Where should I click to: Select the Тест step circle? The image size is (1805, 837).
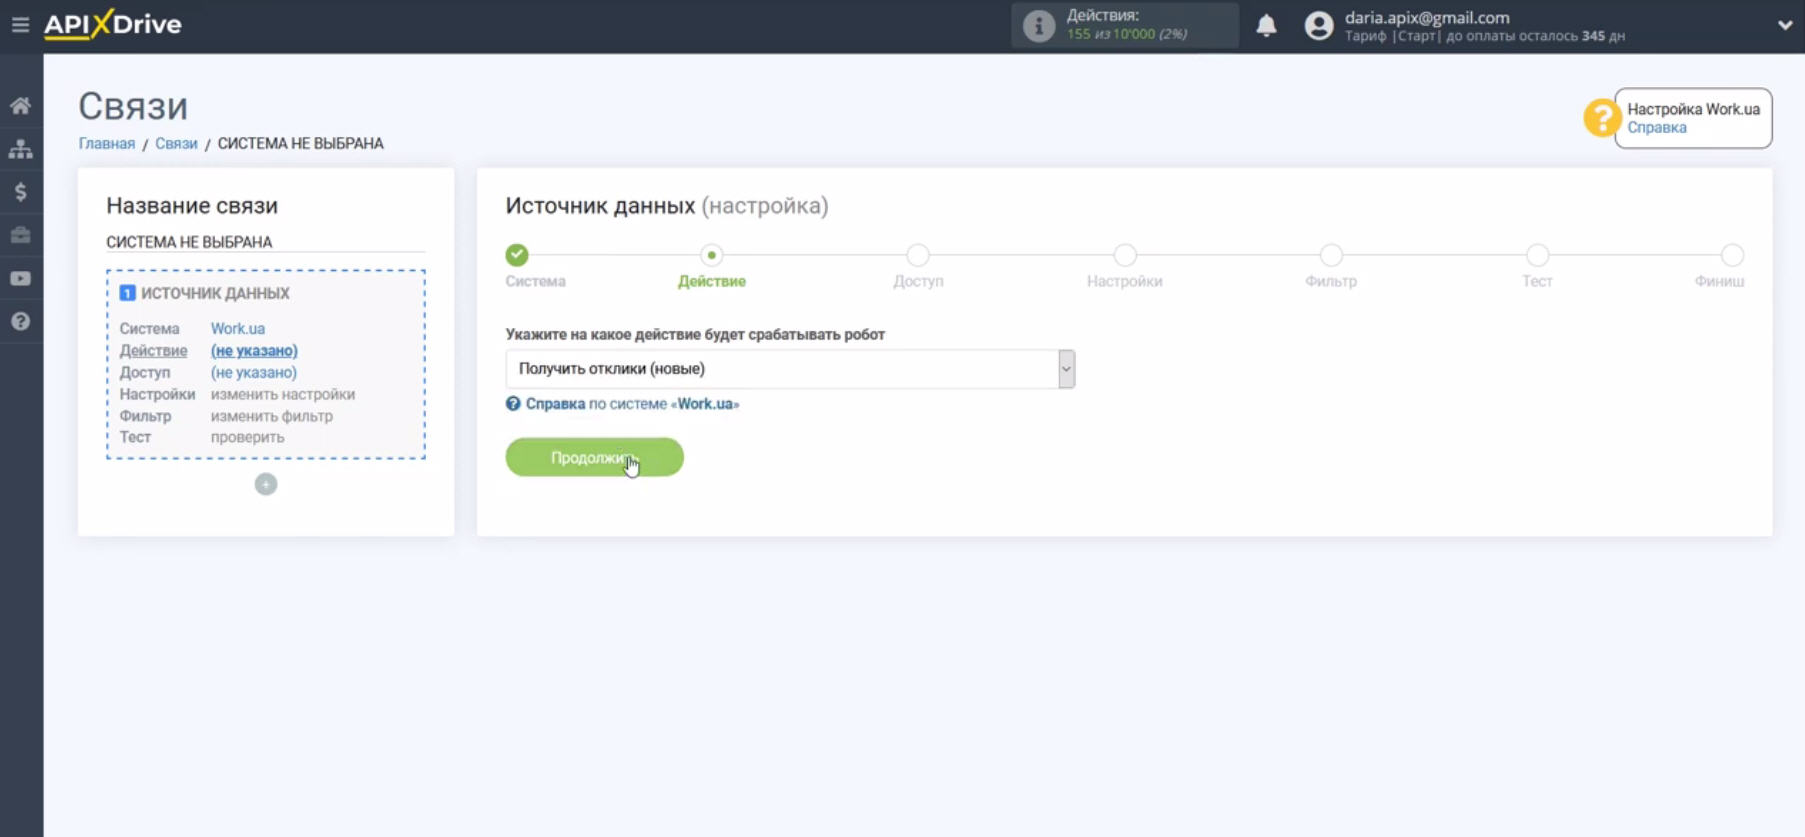coord(1537,255)
